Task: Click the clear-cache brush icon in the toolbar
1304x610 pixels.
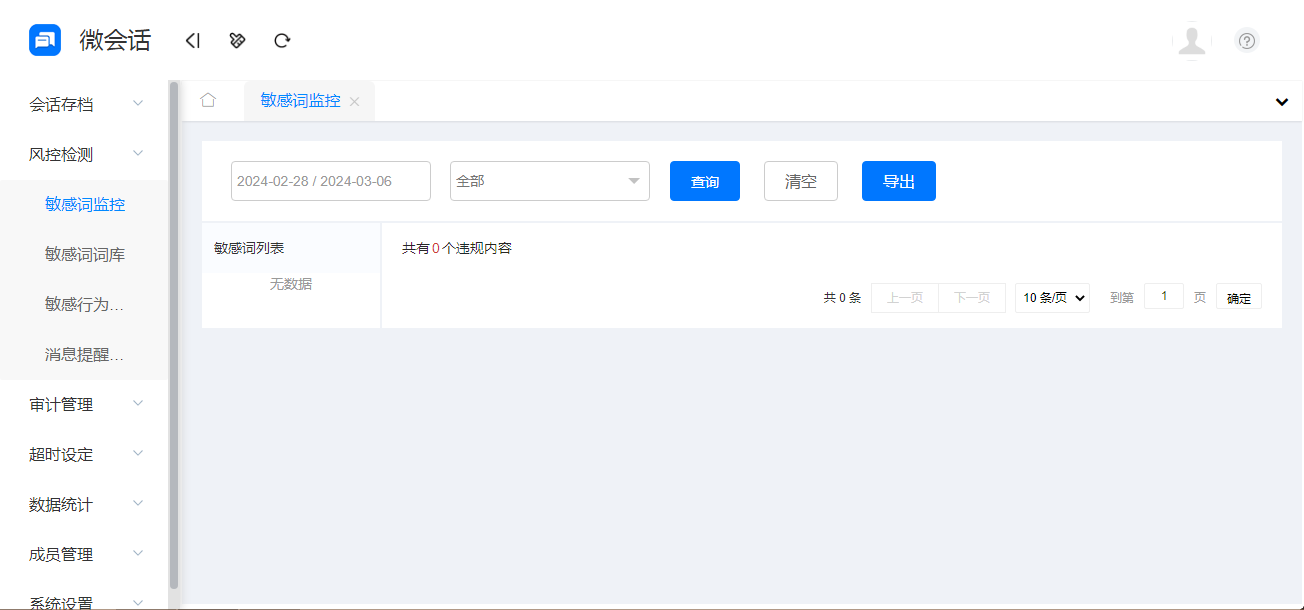Action: click(x=237, y=40)
